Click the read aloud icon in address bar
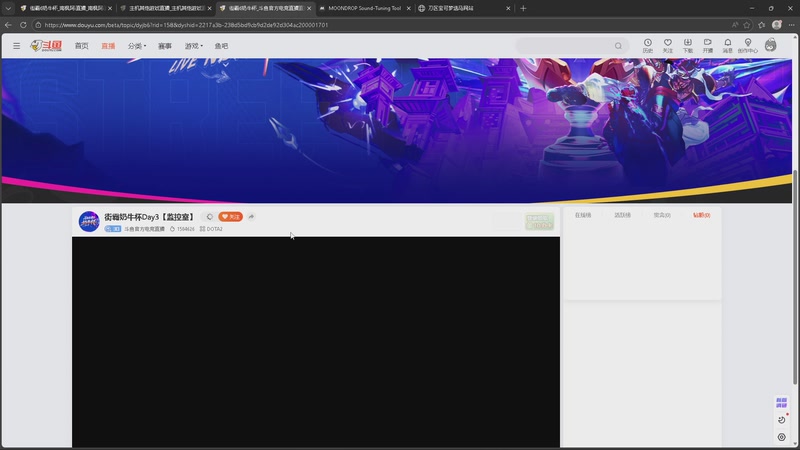Viewport: 800px width, 450px height. 735,24
